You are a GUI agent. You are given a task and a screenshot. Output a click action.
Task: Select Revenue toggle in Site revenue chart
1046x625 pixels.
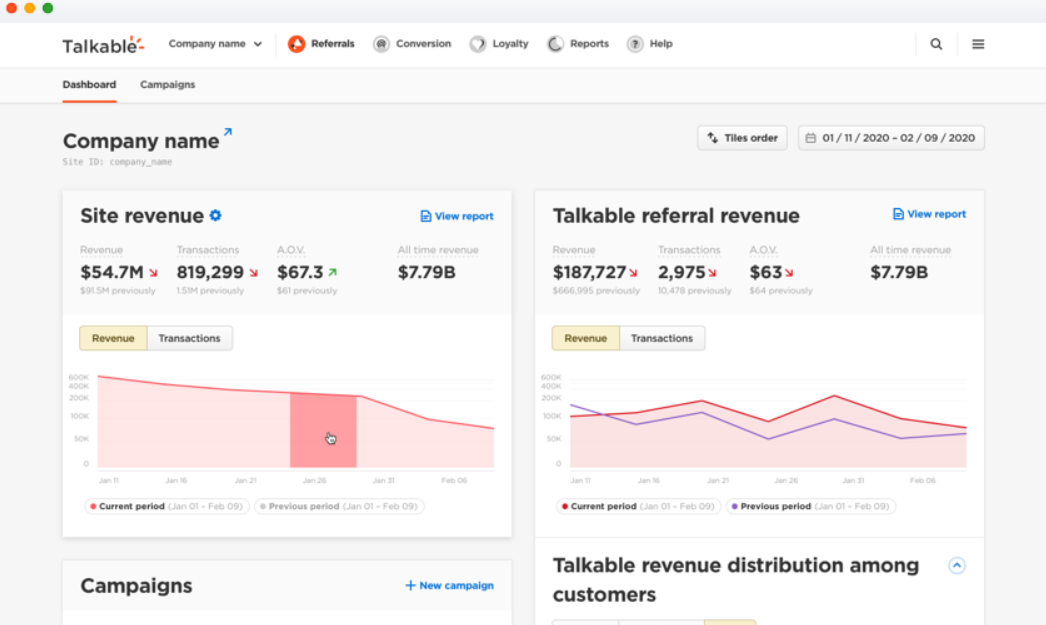(x=113, y=338)
